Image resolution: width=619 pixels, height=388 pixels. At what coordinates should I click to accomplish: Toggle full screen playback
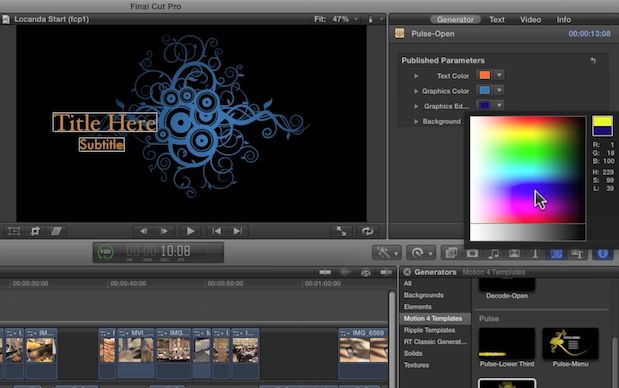tap(341, 231)
